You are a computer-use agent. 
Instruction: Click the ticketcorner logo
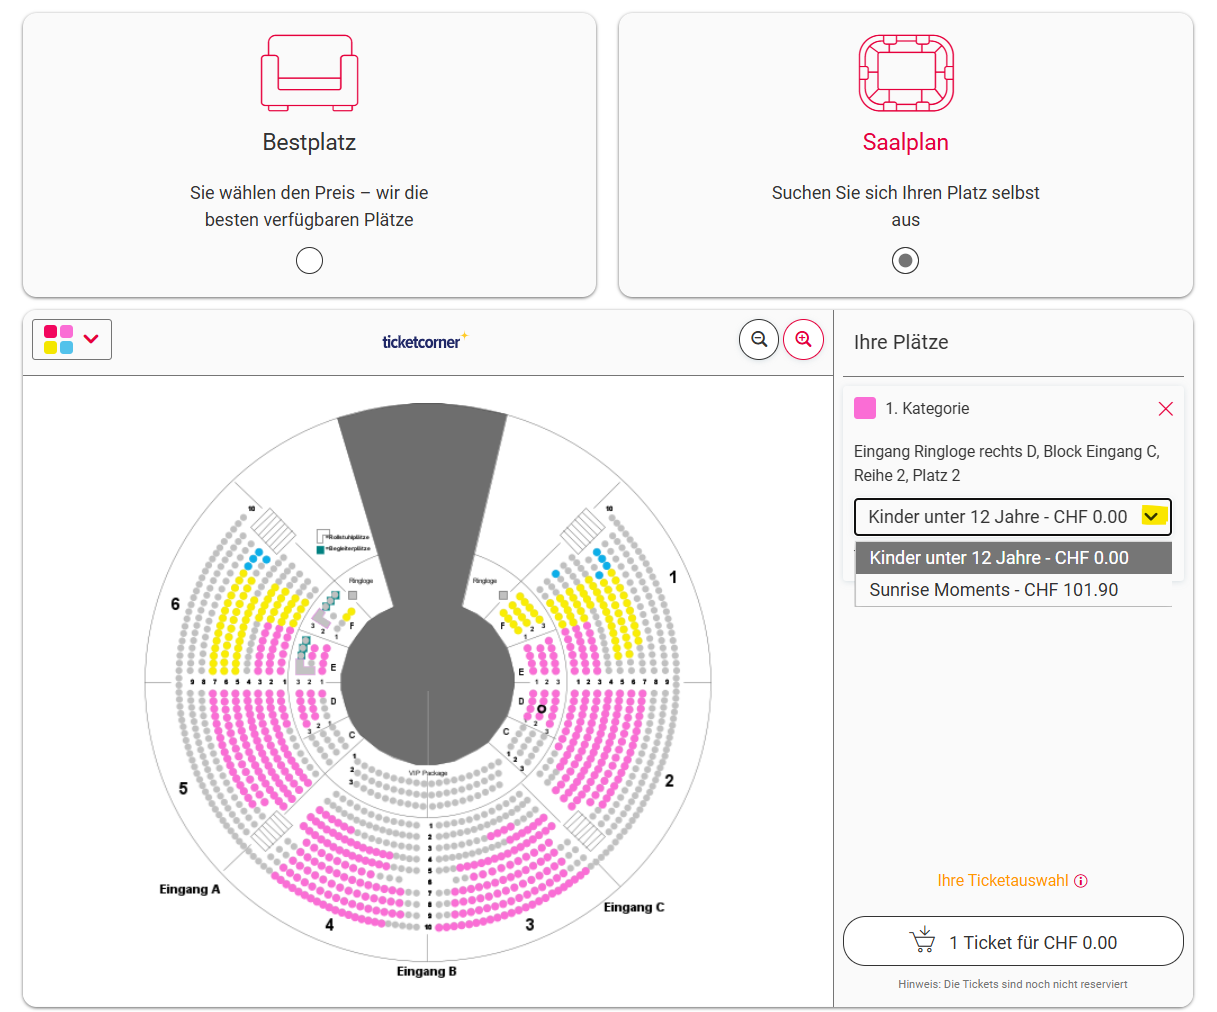click(424, 341)
